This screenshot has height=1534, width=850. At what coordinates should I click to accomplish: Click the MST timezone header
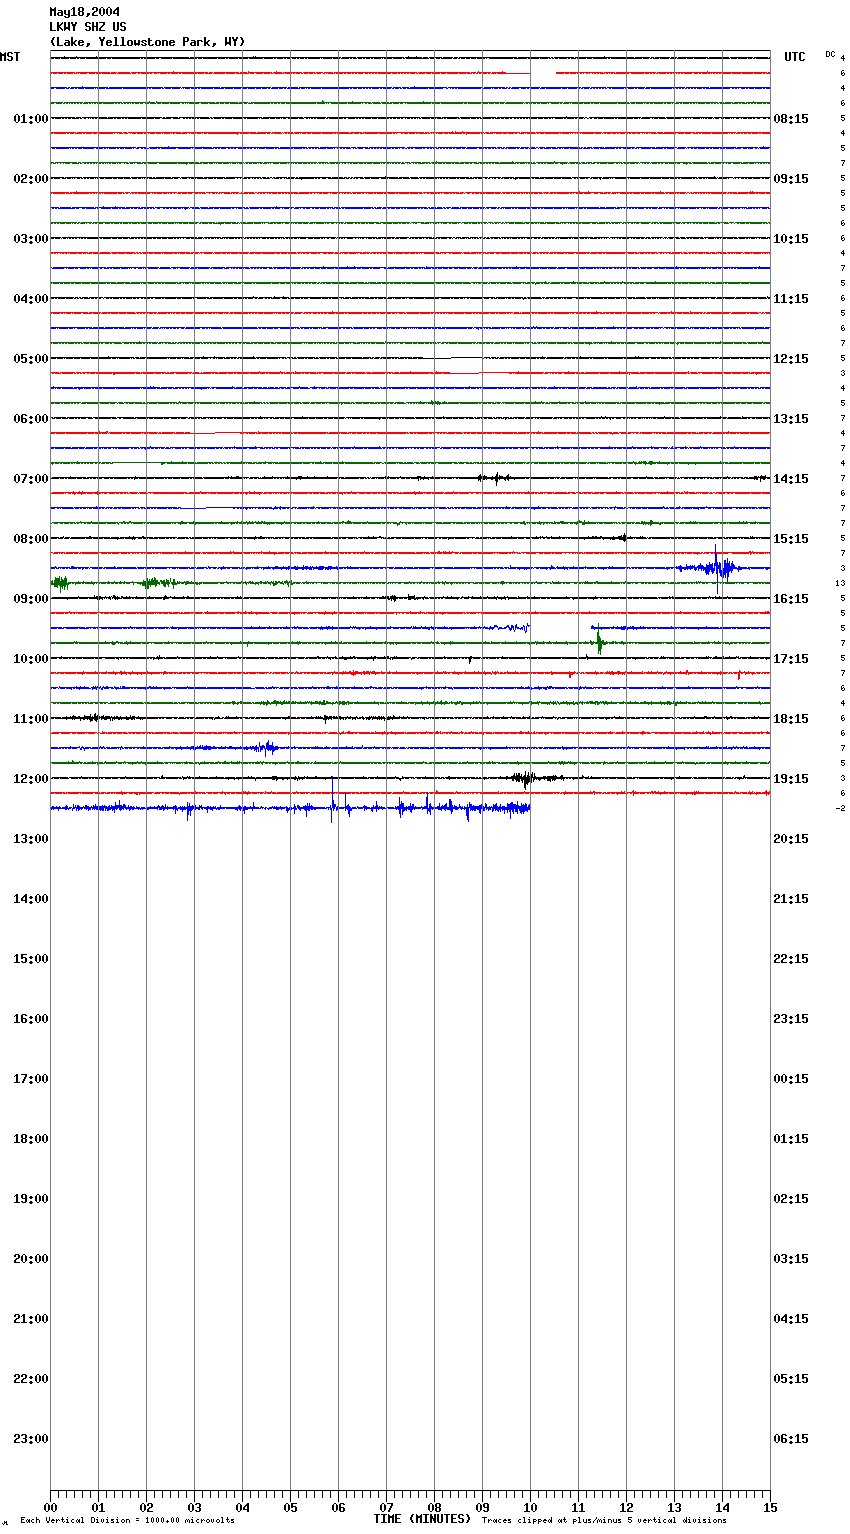(x=10, y=57)
